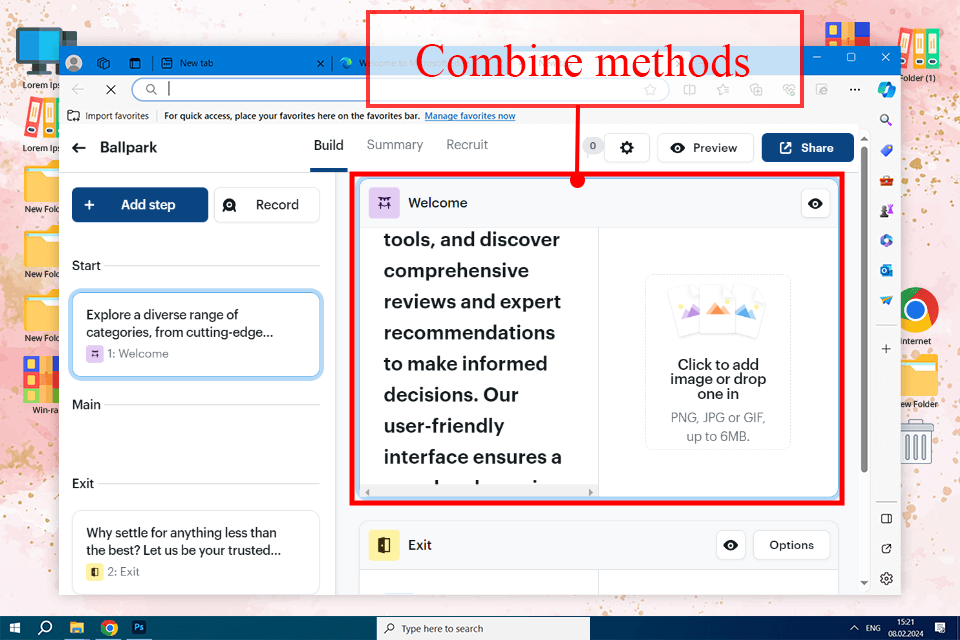Toggle visibility eye on Exit step
The width and height of the screenshot is (960, 640).
tap(730, 545)
